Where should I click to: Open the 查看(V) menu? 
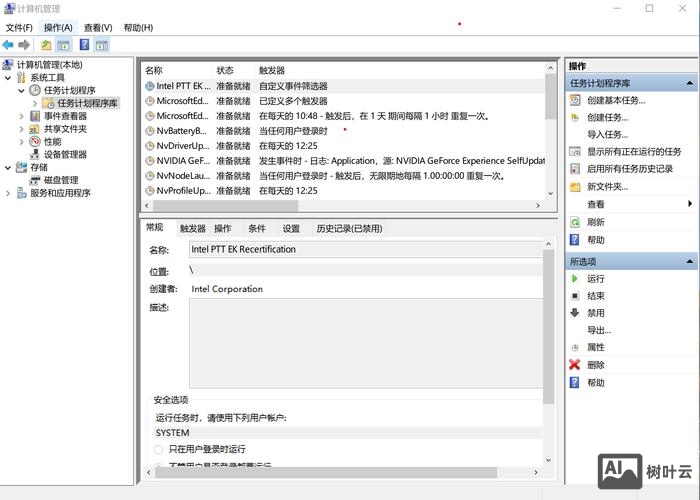click(x=98, y=28)
